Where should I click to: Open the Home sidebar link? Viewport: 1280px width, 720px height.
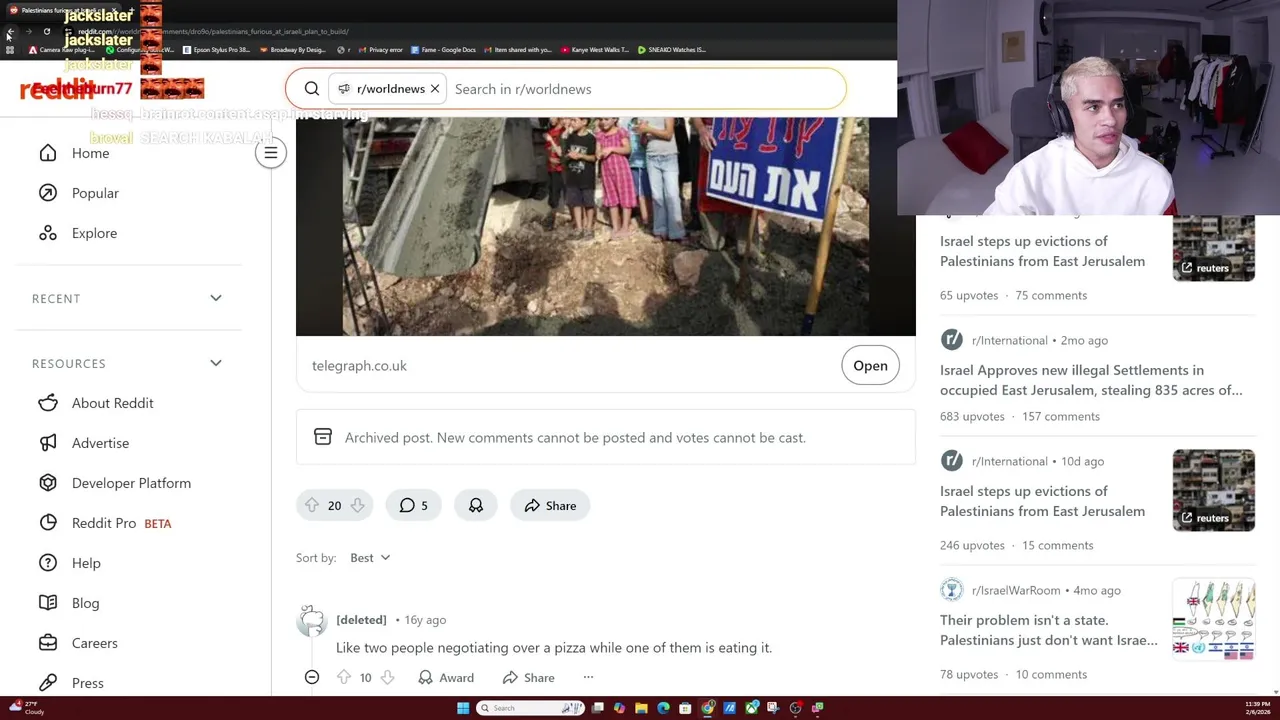click(x=90, y=153)
